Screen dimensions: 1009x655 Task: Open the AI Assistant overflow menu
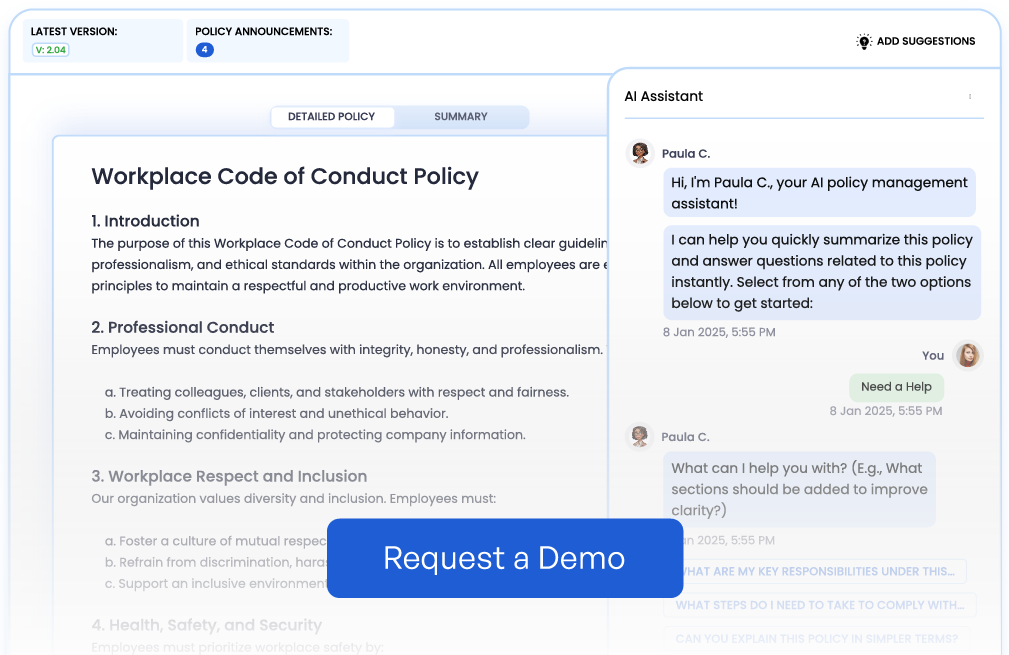click(970, 95)
